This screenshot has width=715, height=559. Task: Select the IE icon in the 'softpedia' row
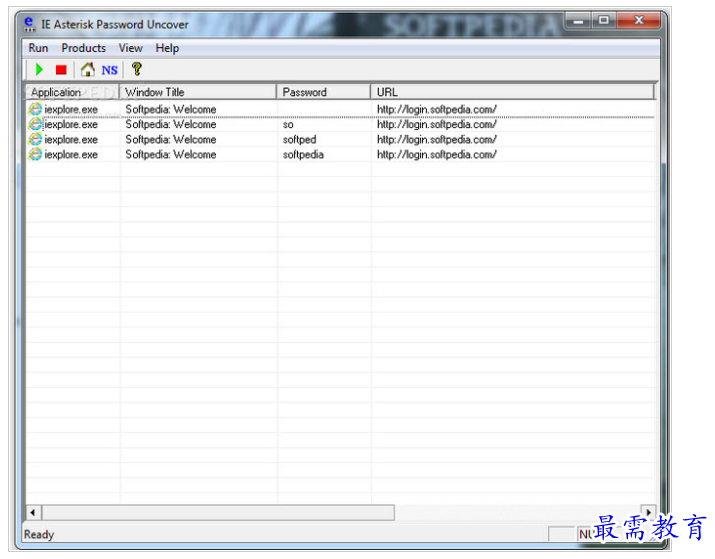pyautogui.click(x=35, y=155)
